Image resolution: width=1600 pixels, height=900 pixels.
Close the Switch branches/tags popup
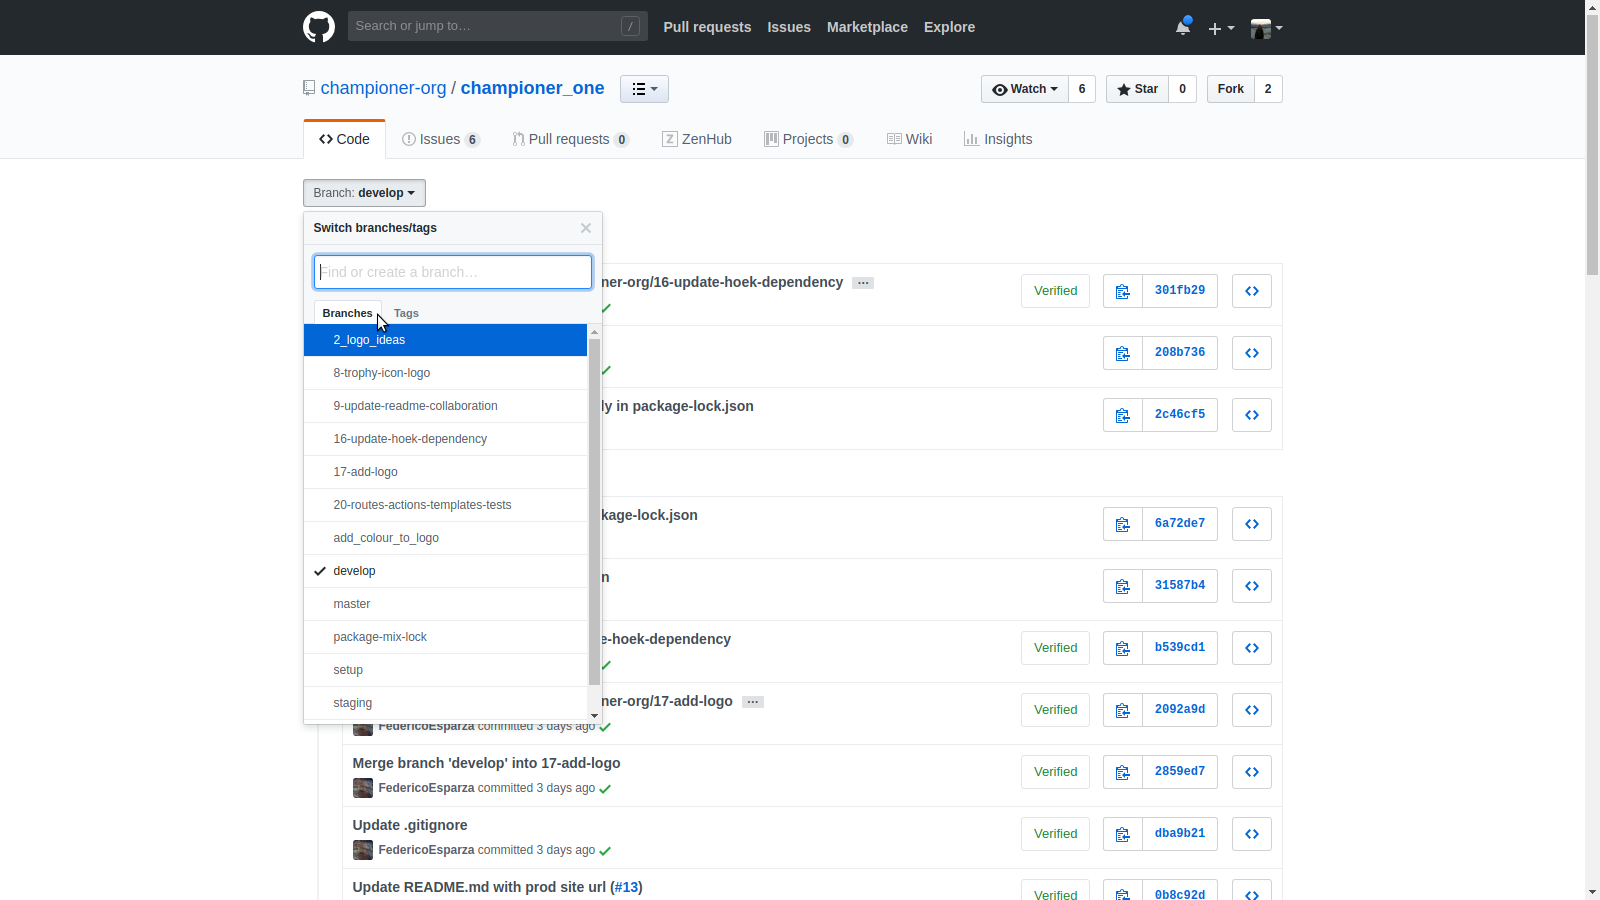point(586,228)
